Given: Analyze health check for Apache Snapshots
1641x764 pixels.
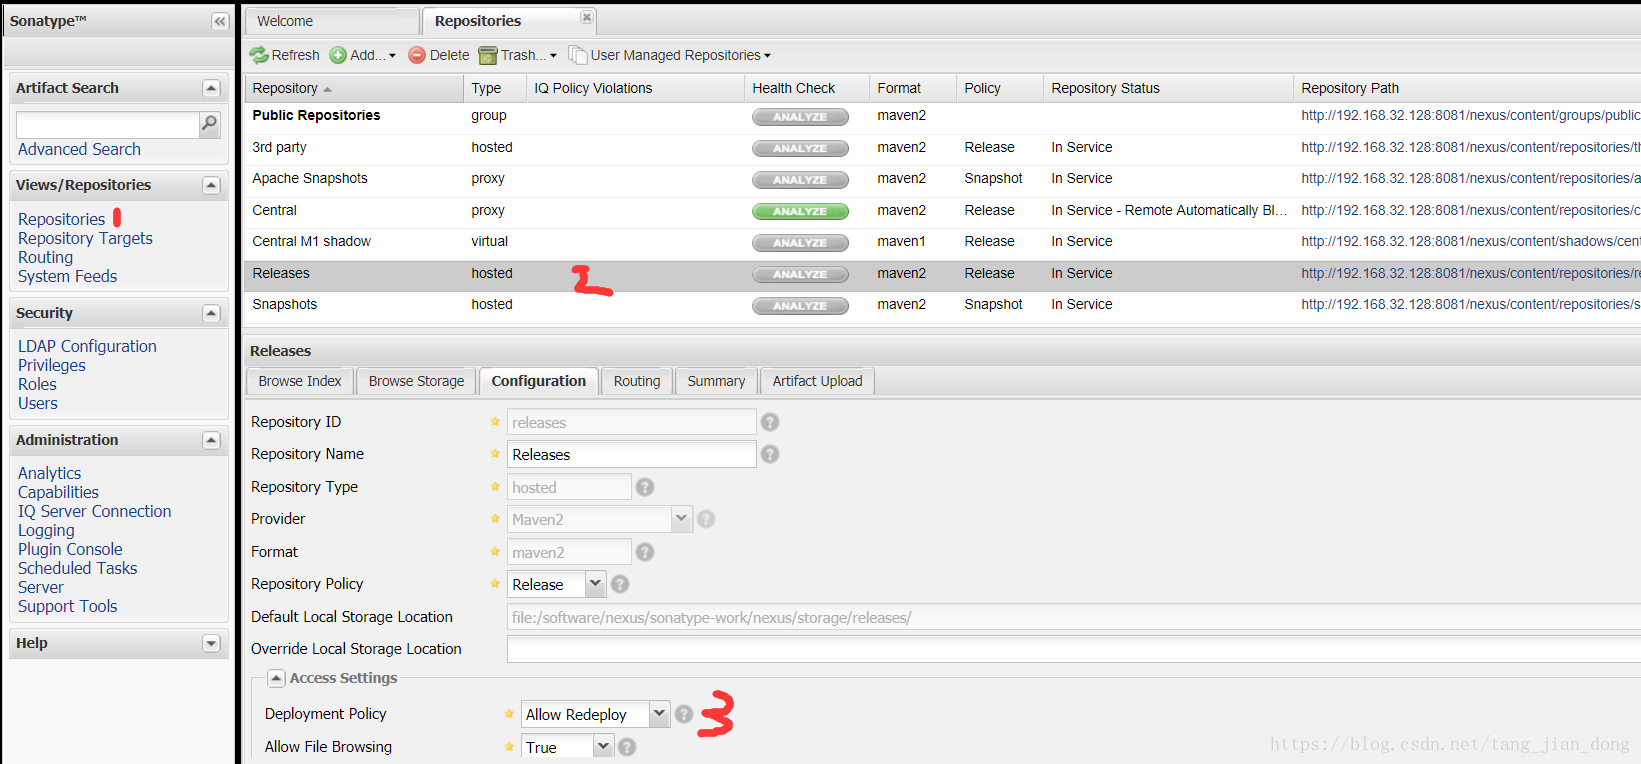Looking at the screenshot, I should coord(800,180).
